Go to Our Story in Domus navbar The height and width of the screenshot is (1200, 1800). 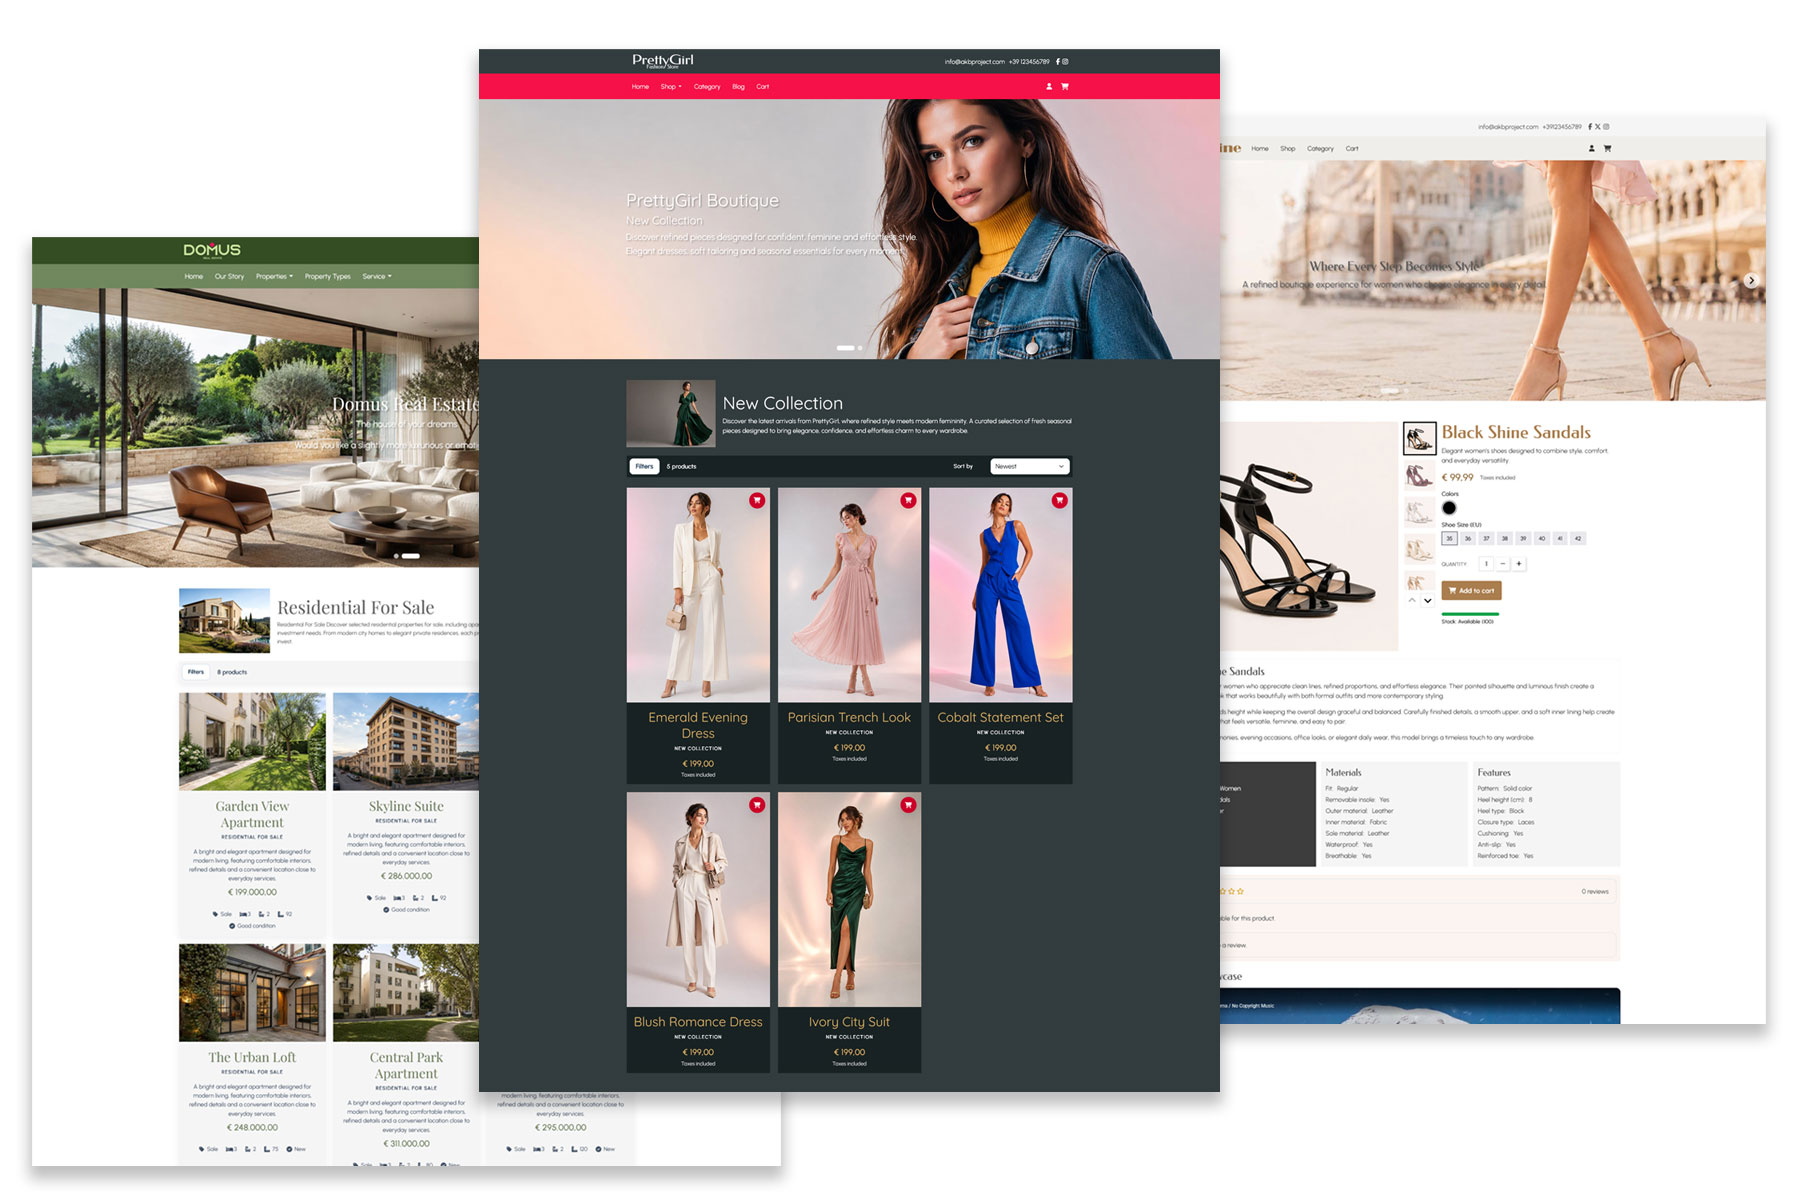229,276
